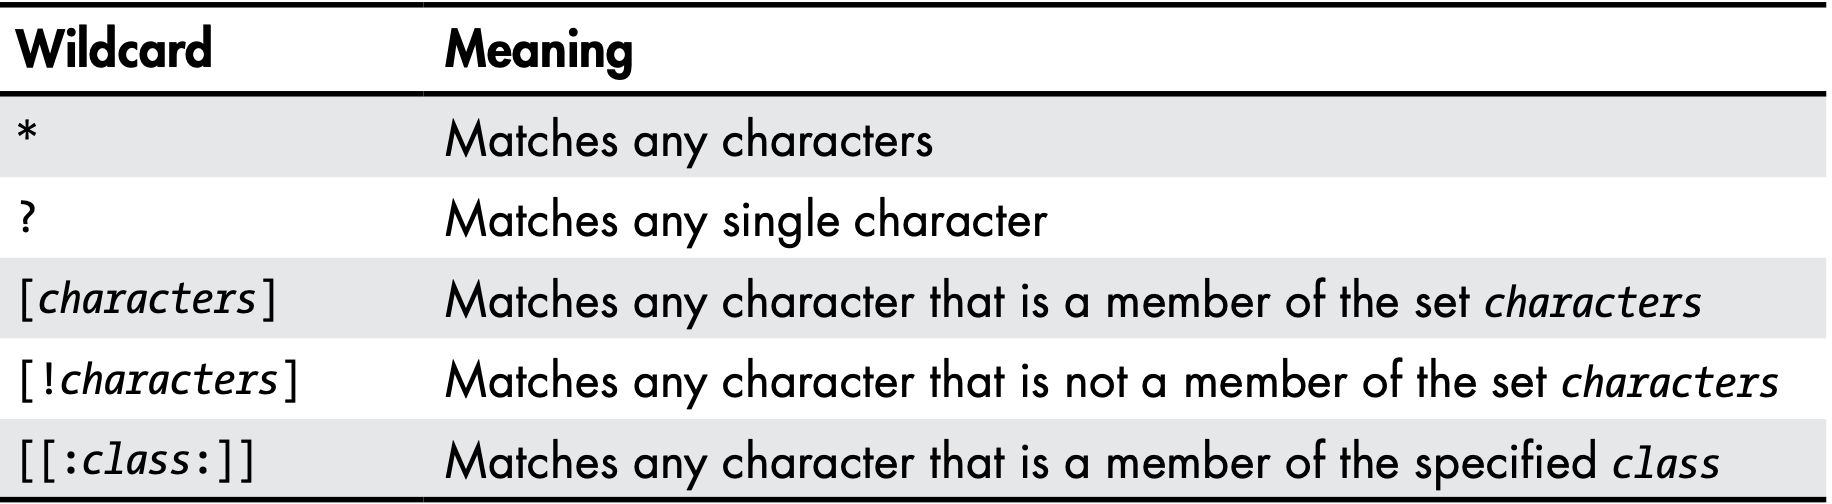The height and width of the screenshot is (504, 1832).
Task: Click the word 'Matches' in the first row
Action: pyautogui.click(x=531, y=139)
